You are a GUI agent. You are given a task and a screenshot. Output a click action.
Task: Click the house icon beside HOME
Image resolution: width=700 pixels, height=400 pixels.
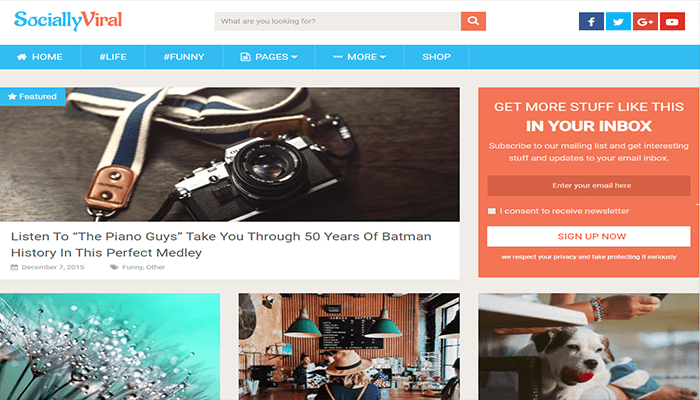point(21,57)
